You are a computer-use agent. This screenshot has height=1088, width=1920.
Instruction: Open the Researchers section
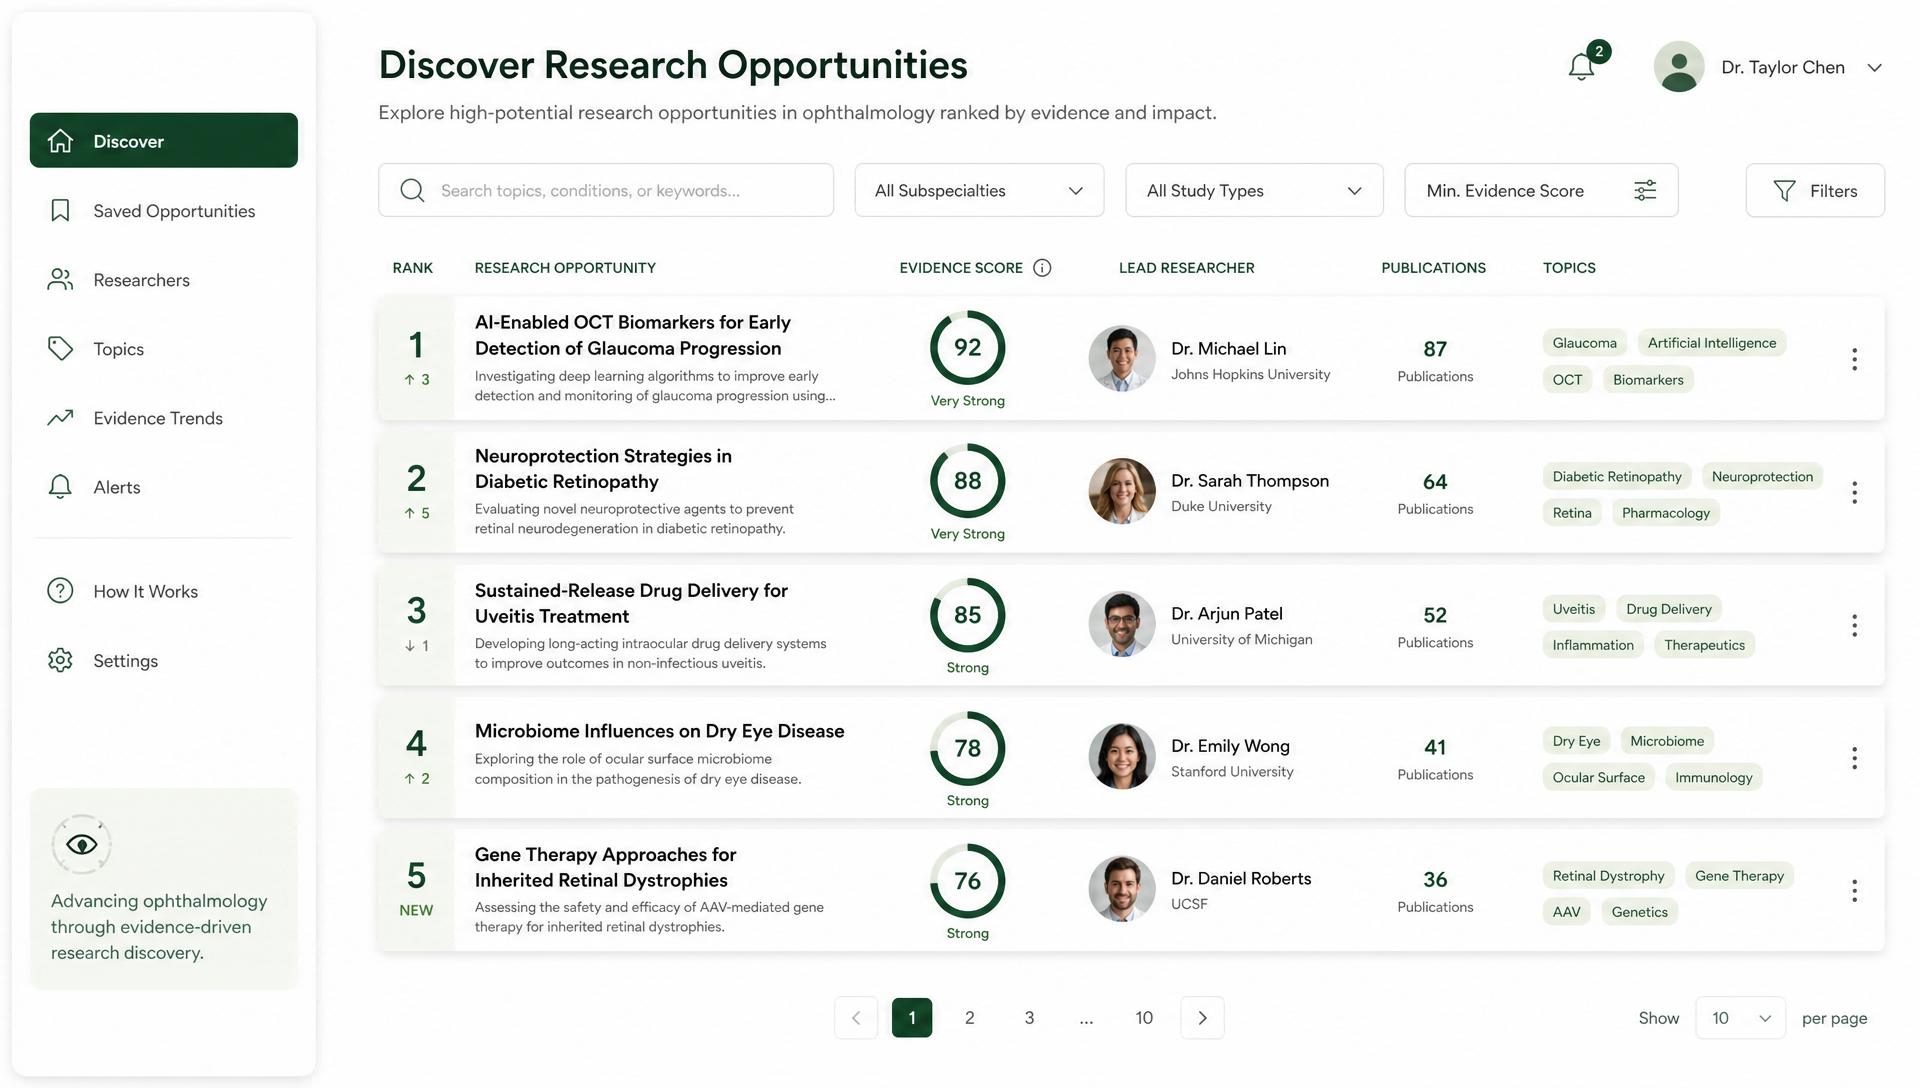point(164,280)
